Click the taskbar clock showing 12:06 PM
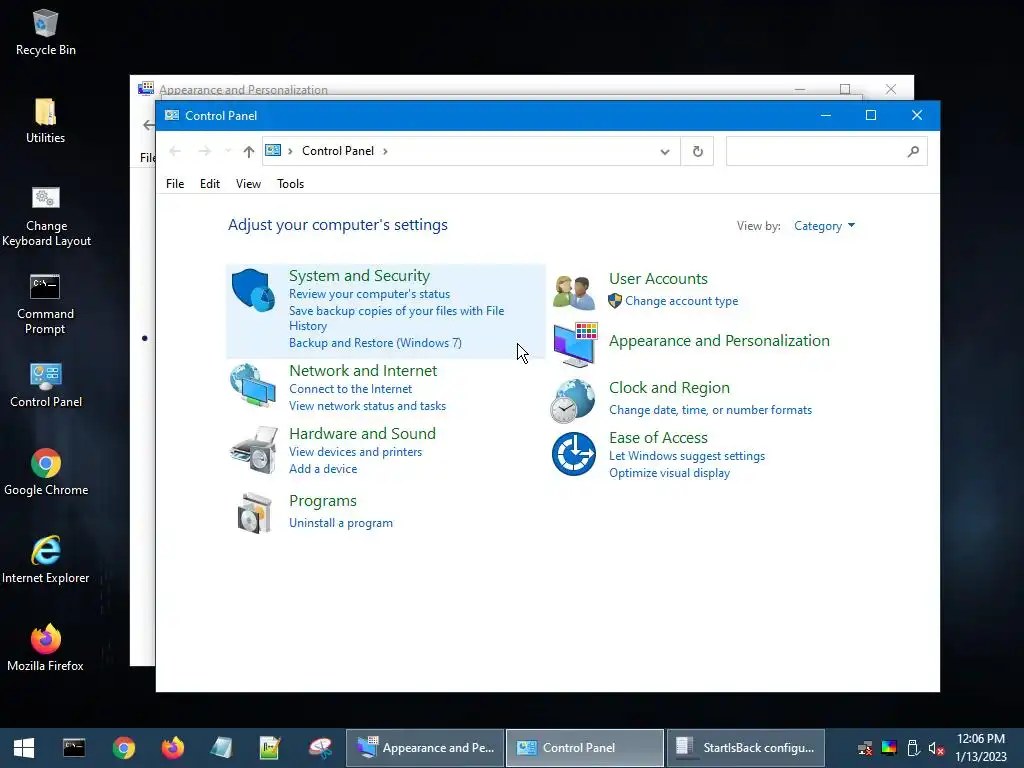This screenshot has height=768, width=1024. 981,748
